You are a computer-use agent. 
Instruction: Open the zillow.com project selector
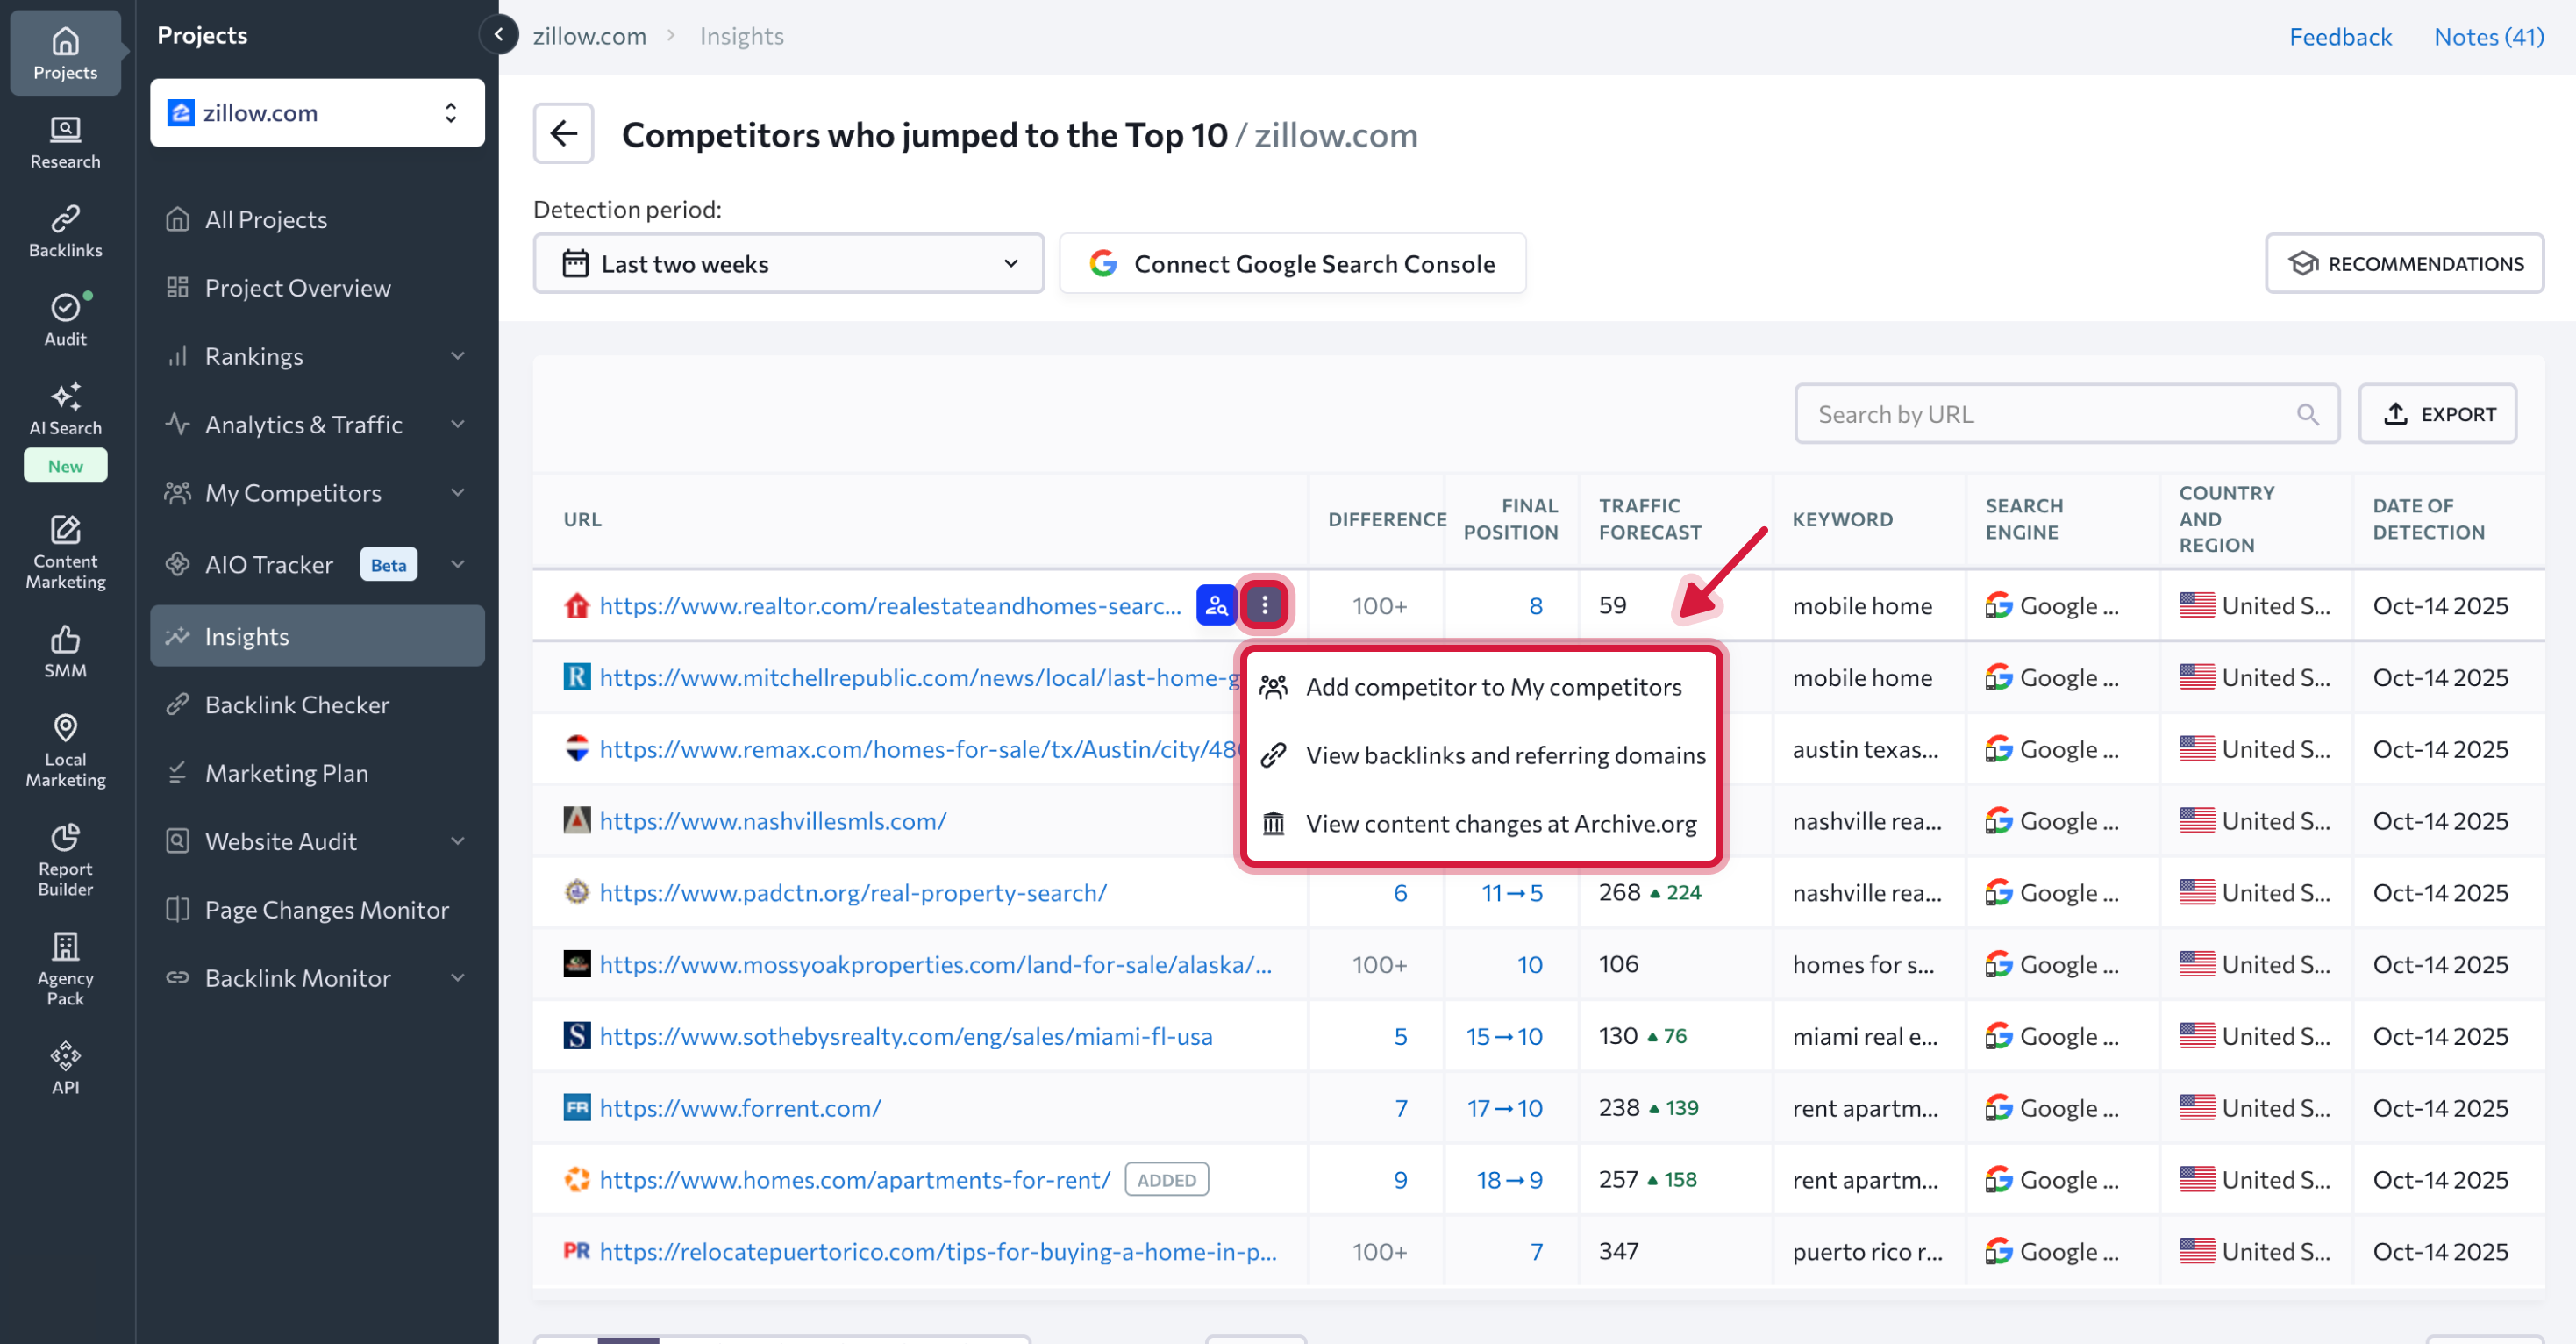point(317,113)
